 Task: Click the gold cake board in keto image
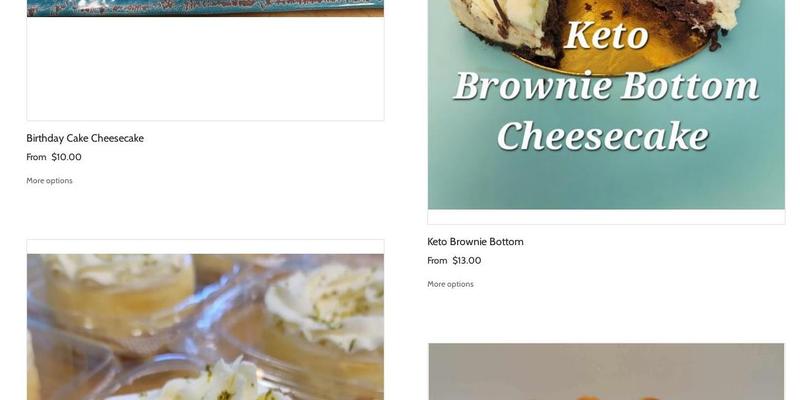633,54
